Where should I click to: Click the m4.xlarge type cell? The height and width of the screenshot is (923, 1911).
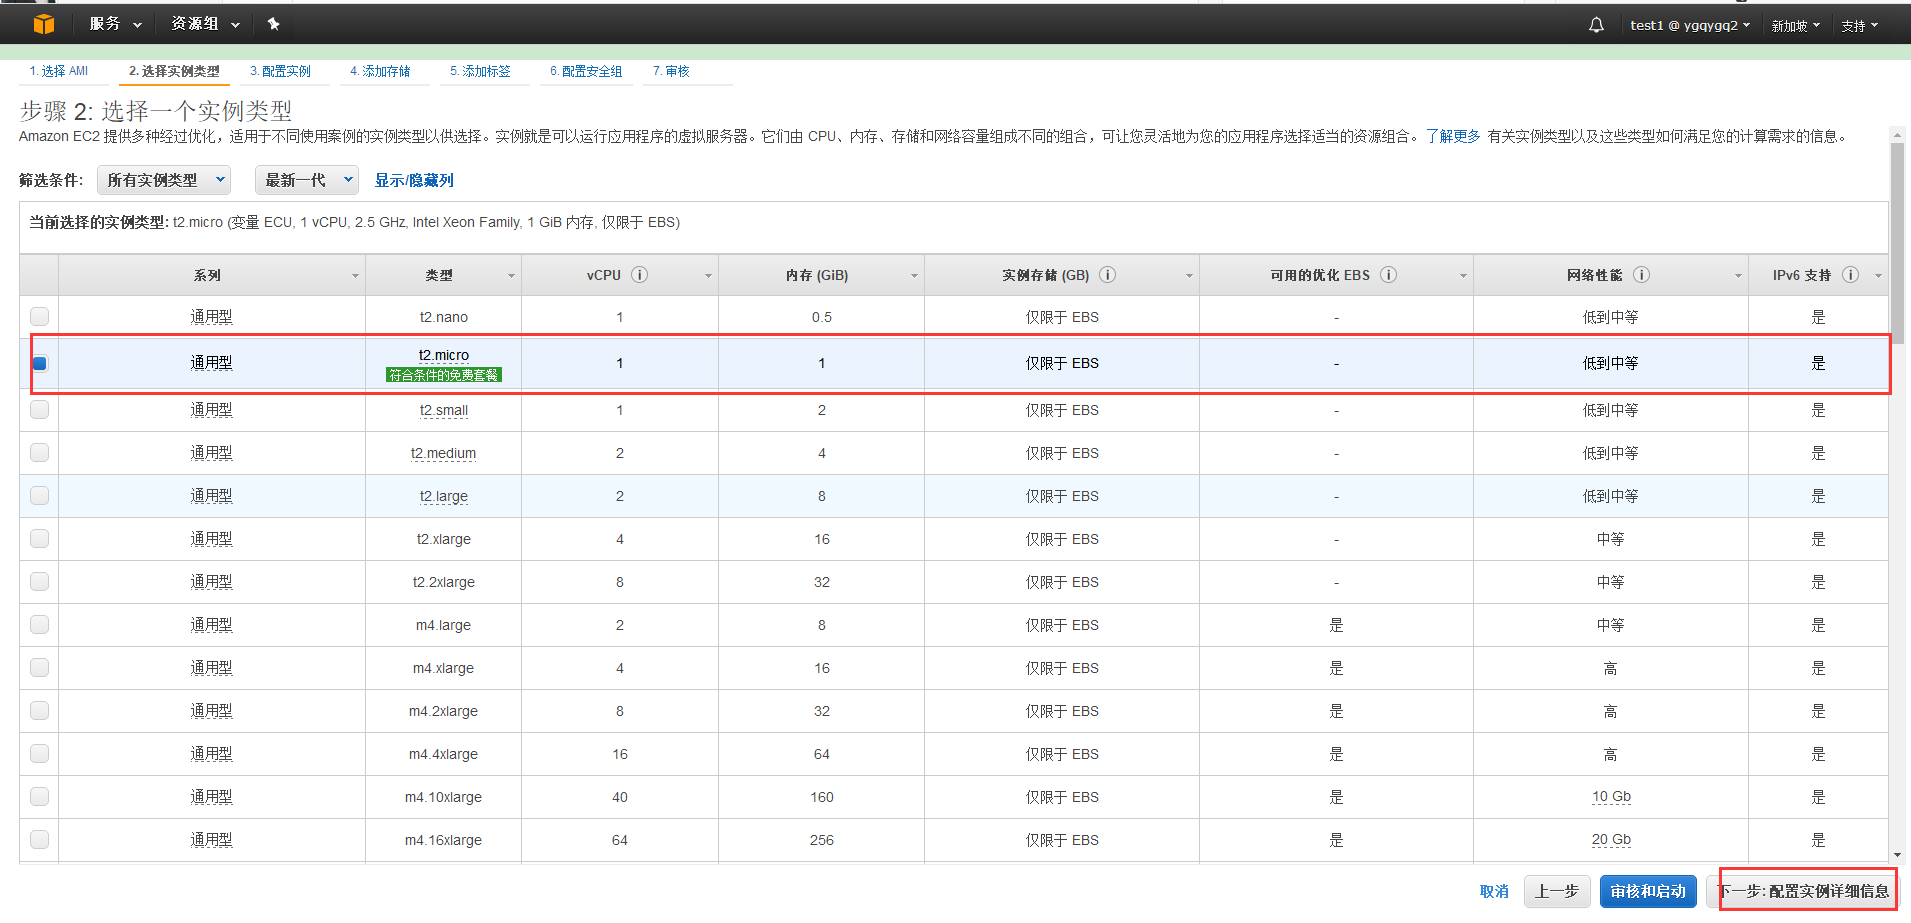pos(443,668)
